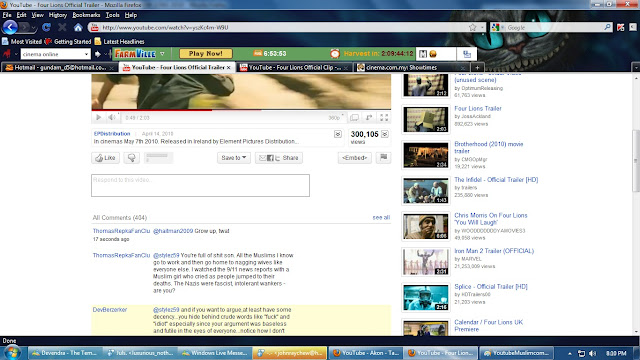Screen dimensions: 640x360
Task: Pop out the video player icon
Action: tap(369, 118)
